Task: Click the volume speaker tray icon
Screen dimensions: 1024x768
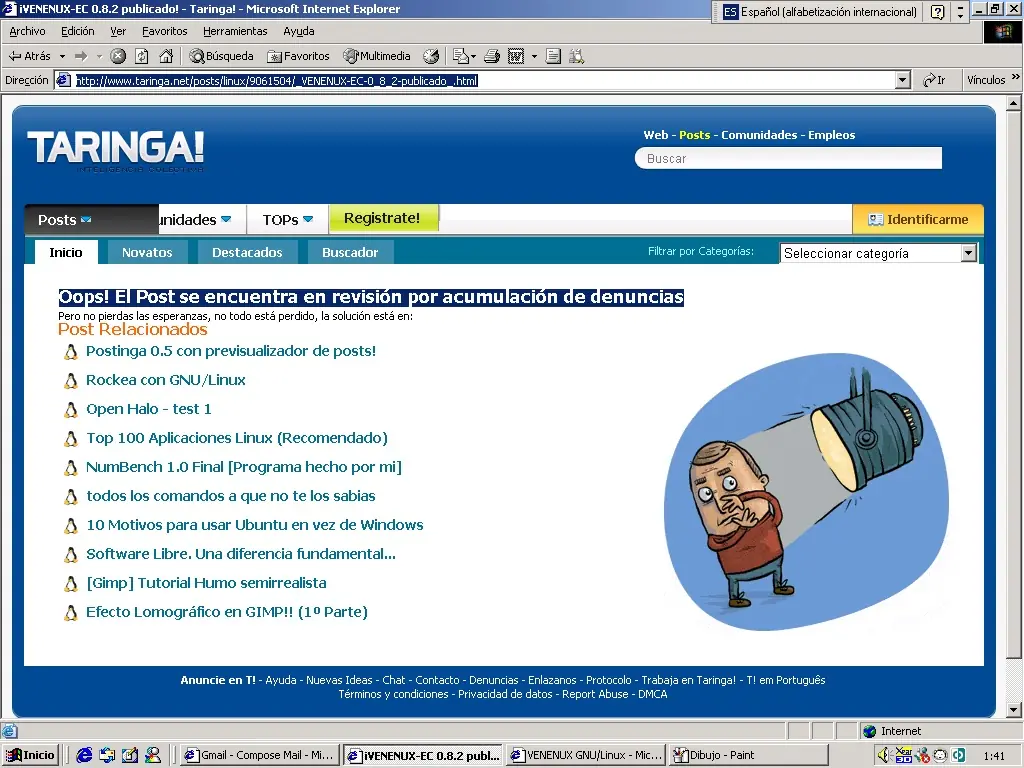Action: pyautogui.click(x=884, y=755)
